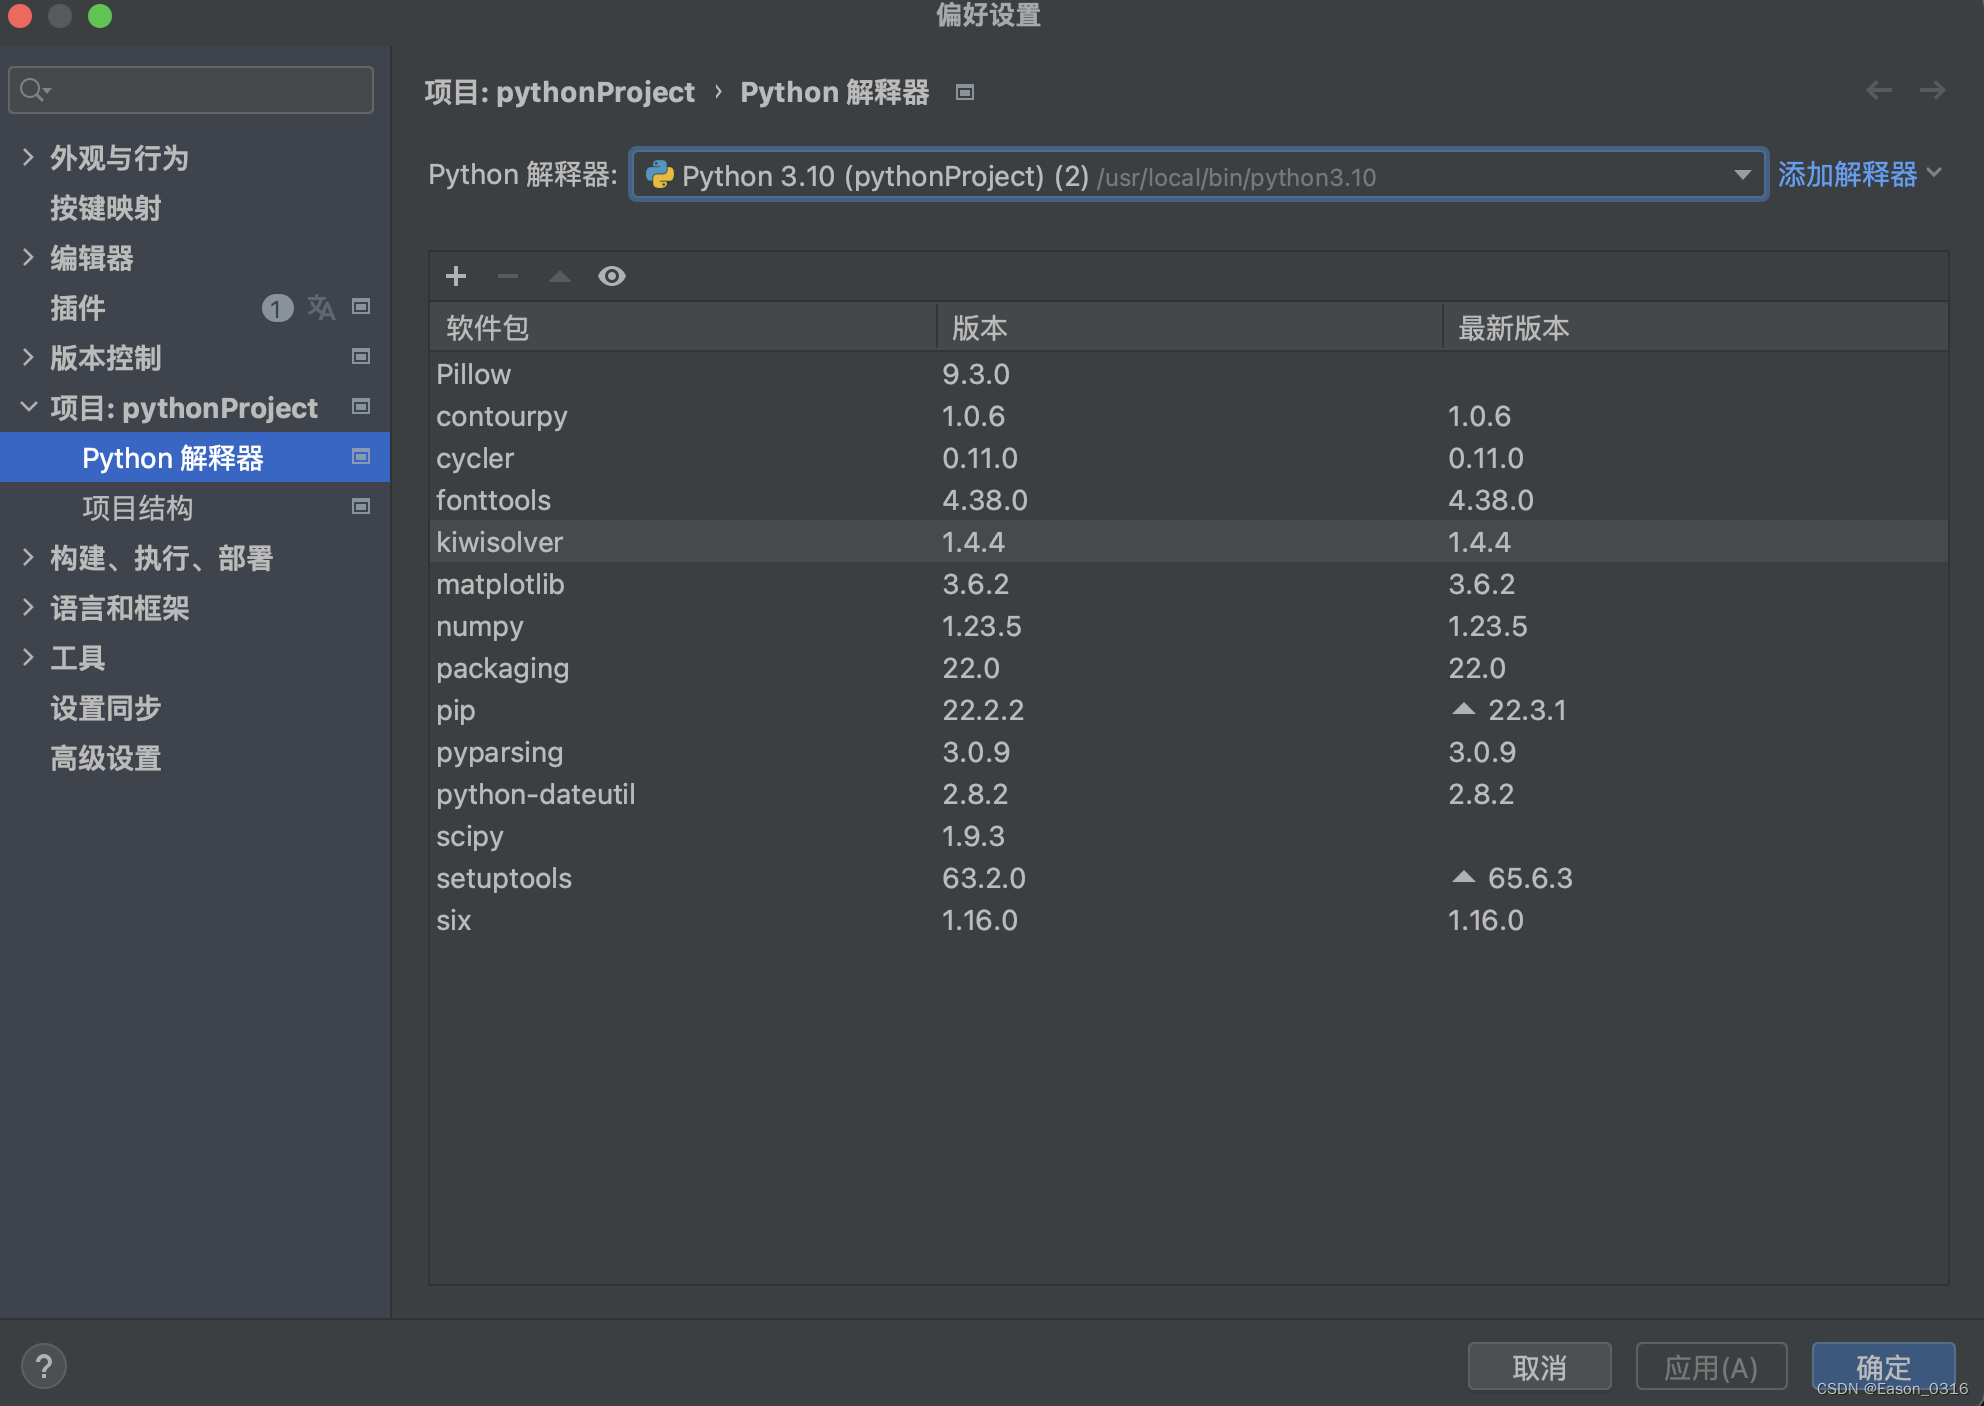Click the search magnifier icon in settings
This screenshot has width=1984, height=1406.
34,90
